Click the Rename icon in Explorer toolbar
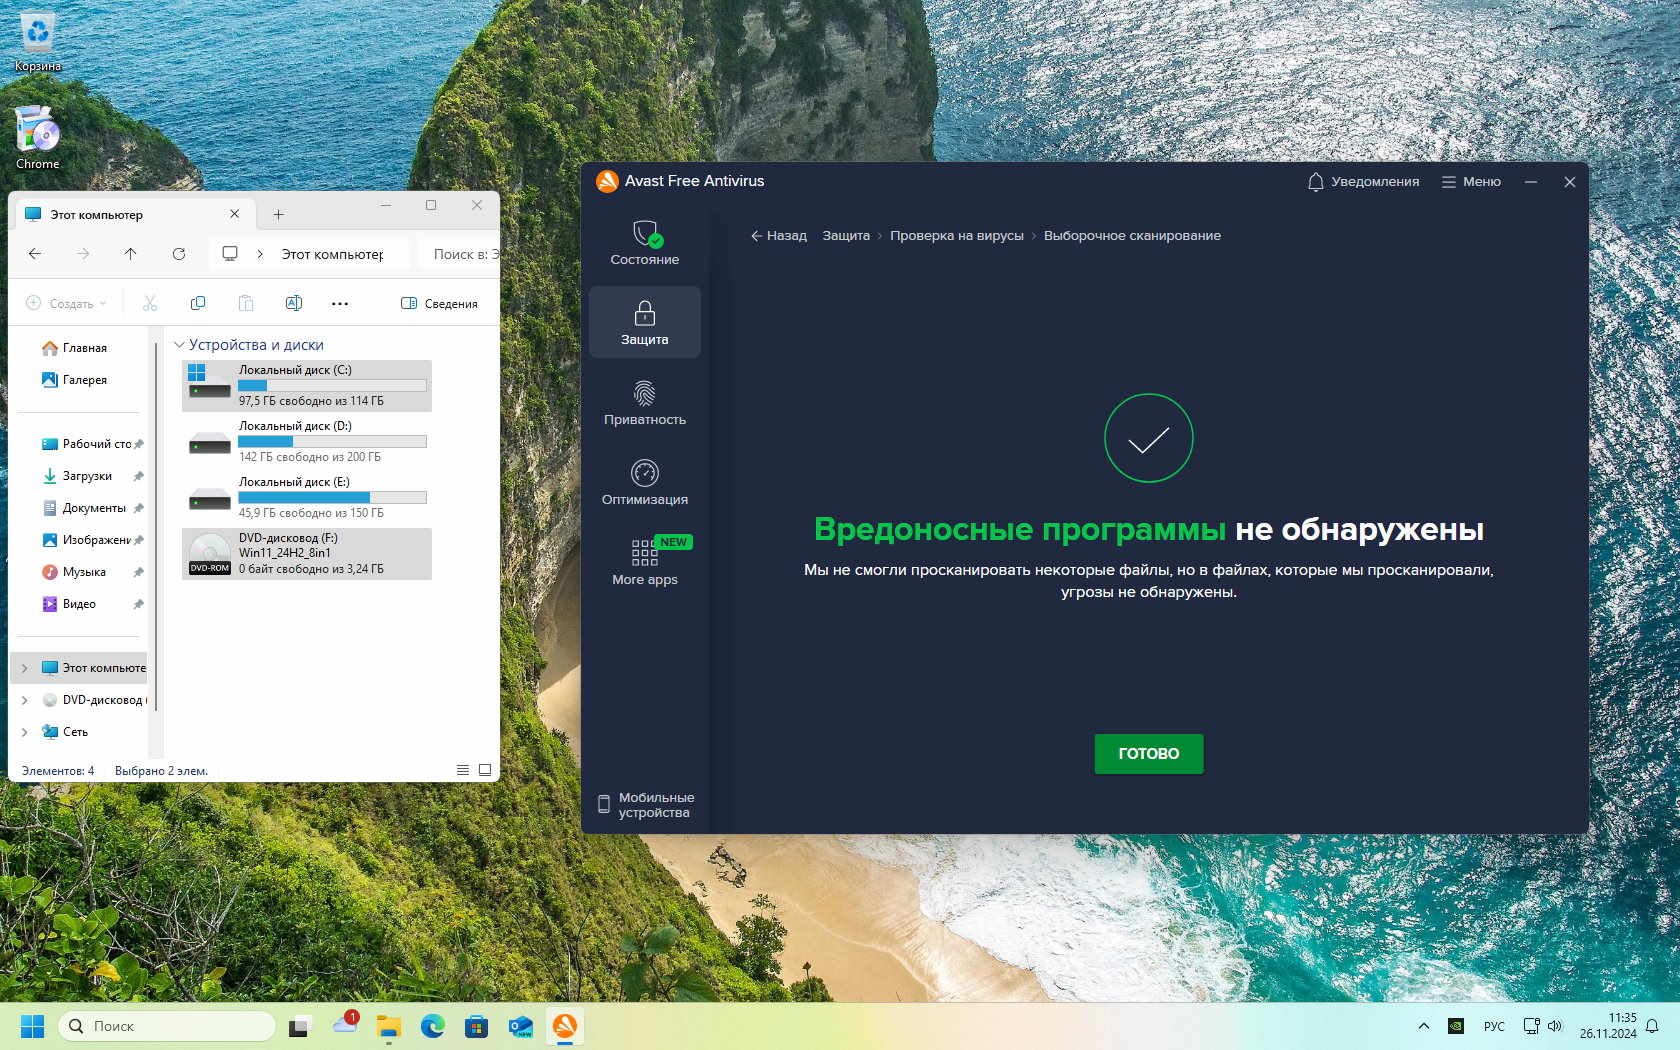 pyautogui.click(x=294, y=303)
